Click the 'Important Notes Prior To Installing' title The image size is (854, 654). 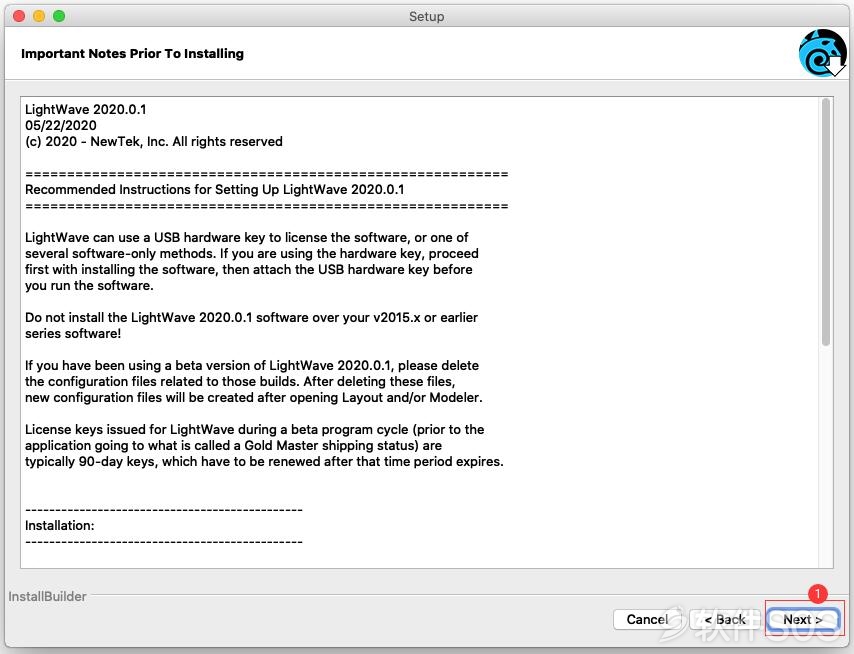[132, 53]
